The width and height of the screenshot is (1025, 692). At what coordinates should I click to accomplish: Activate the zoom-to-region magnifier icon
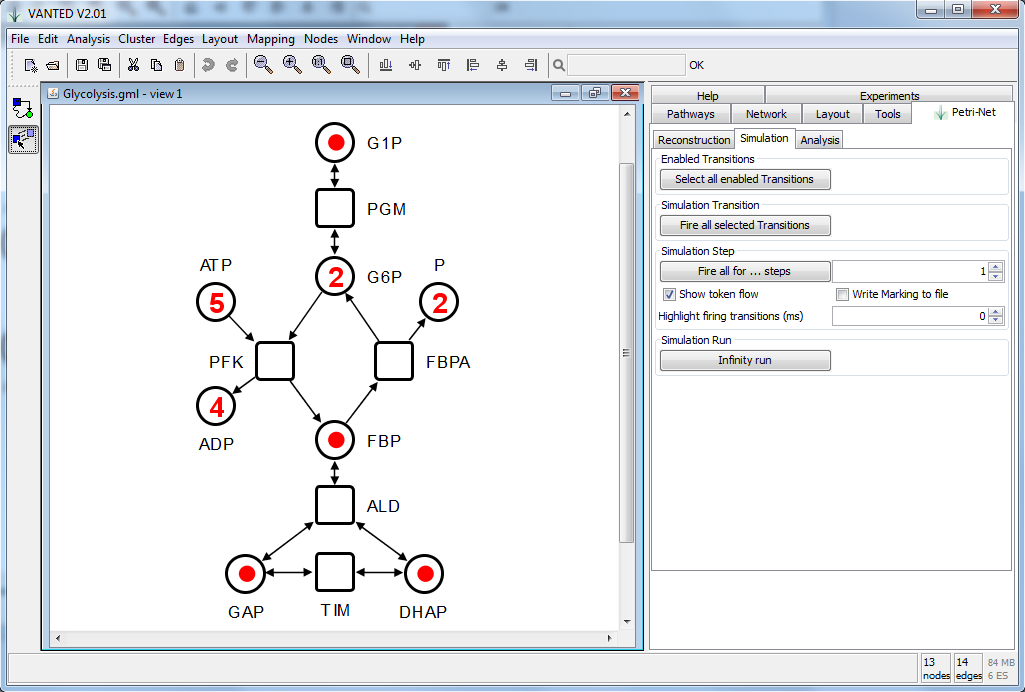(350, 65)
